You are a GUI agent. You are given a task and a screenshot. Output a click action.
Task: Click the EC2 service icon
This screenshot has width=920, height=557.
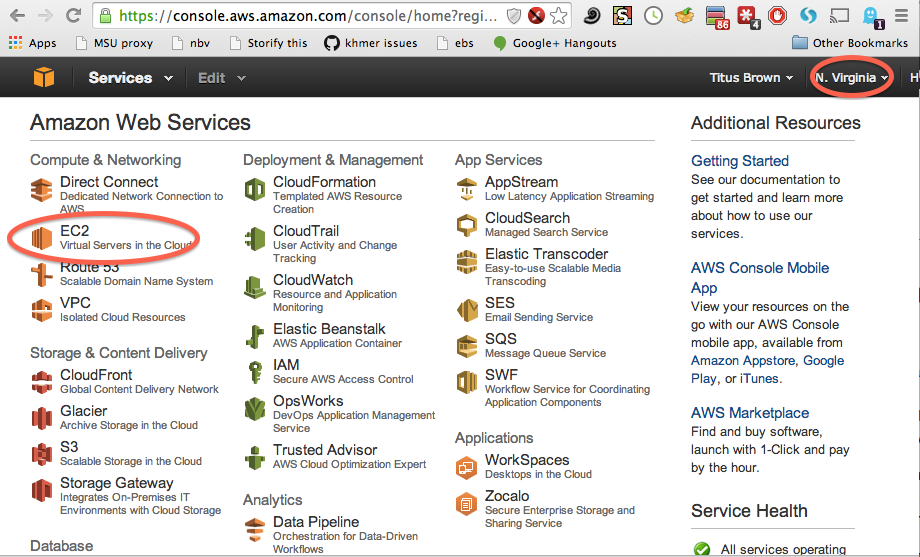coord(42,238)
